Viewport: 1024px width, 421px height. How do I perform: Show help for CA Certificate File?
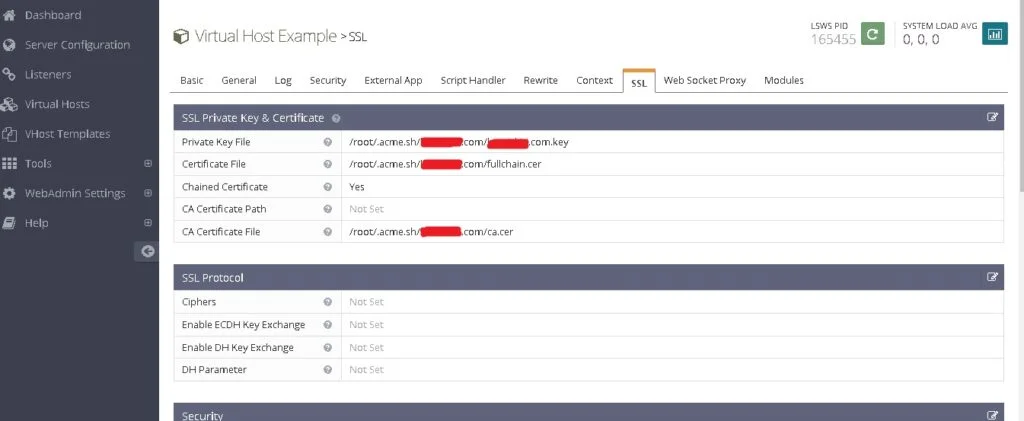click(x=328, y=232)
